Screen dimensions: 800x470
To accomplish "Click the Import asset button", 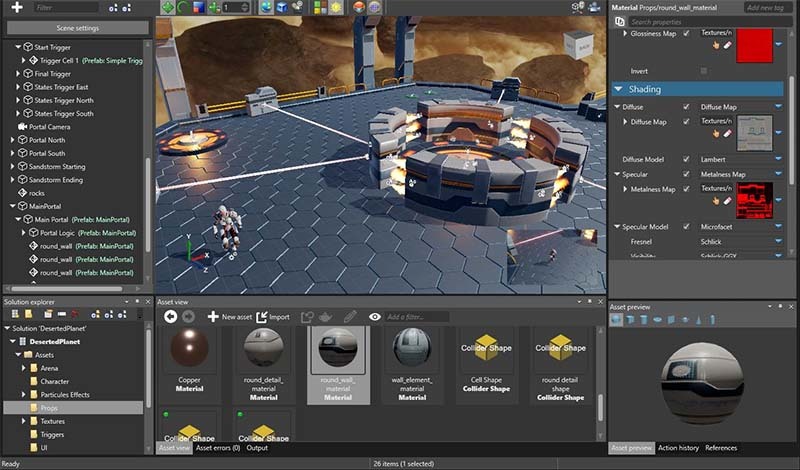I will coord(272,317).
